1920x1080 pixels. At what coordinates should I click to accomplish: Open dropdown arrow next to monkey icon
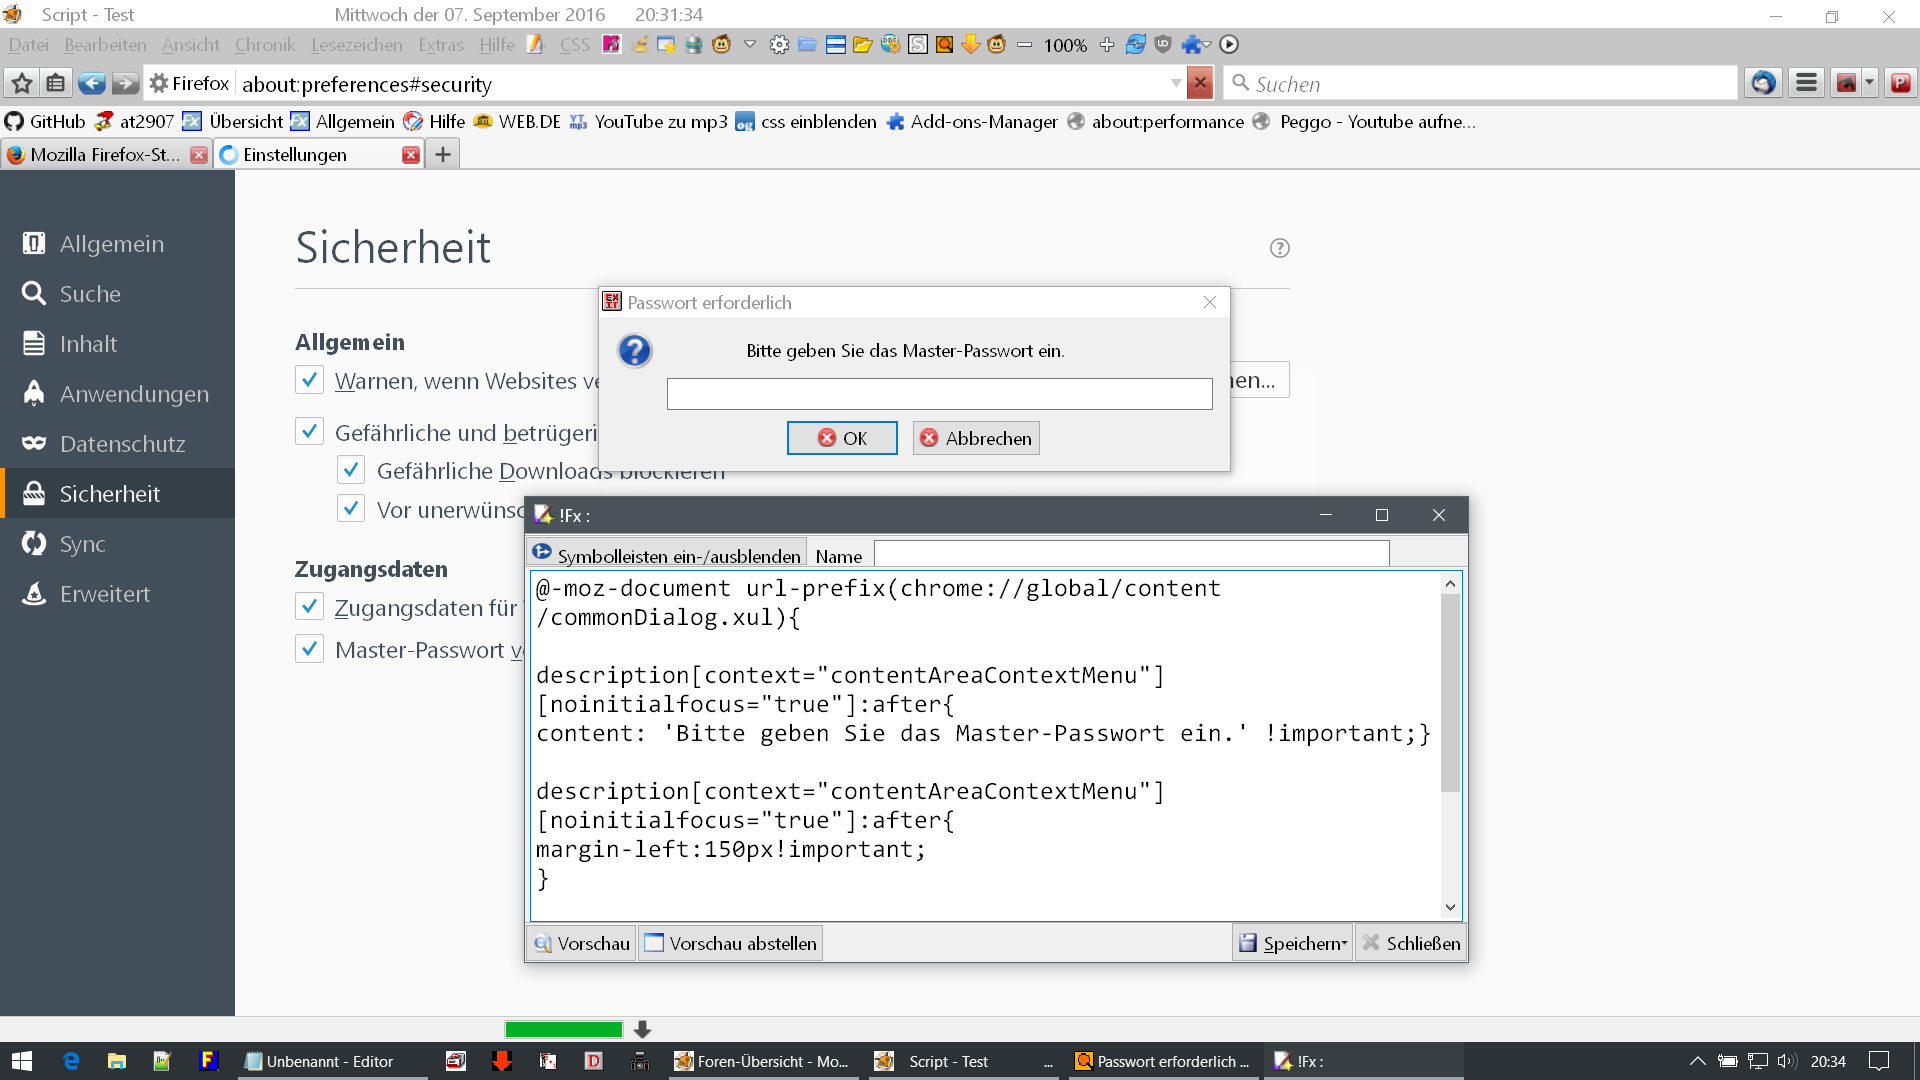click(749, 45)
